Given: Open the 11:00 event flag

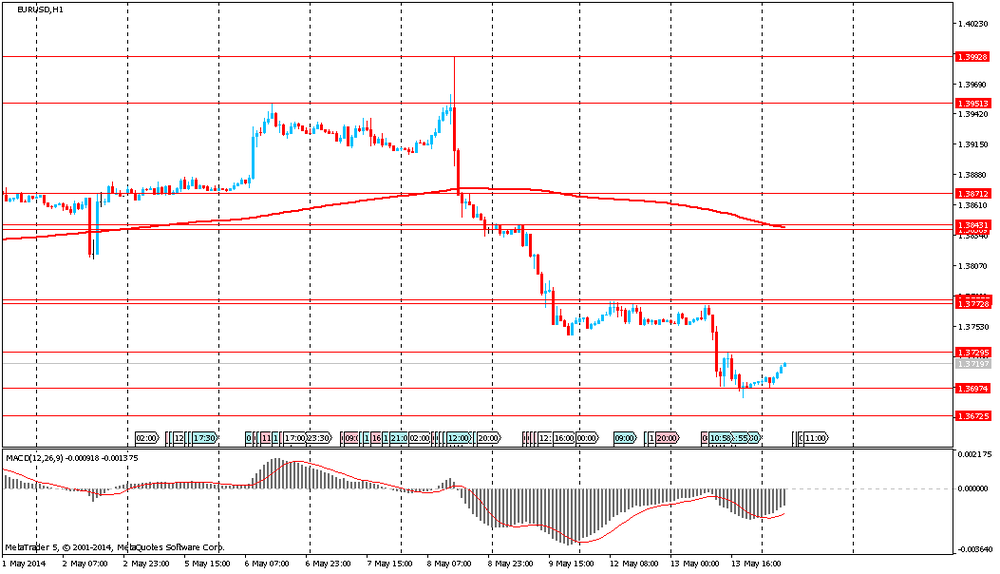Looking at the screenshot, I should [815, 438].
